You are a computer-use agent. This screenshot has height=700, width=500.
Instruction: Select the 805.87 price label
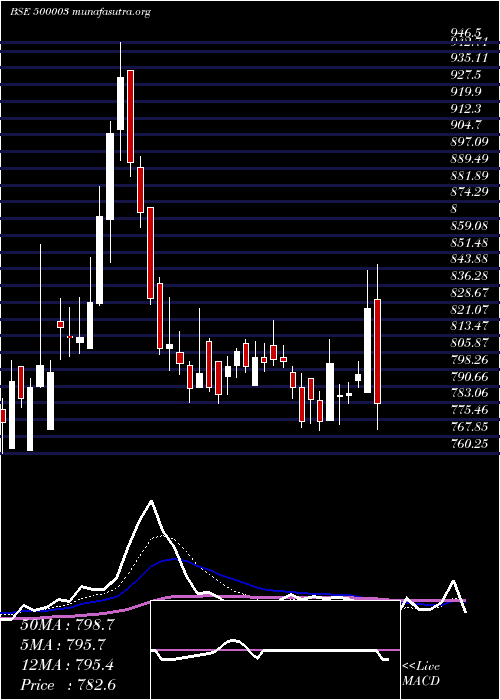[468, 343]
